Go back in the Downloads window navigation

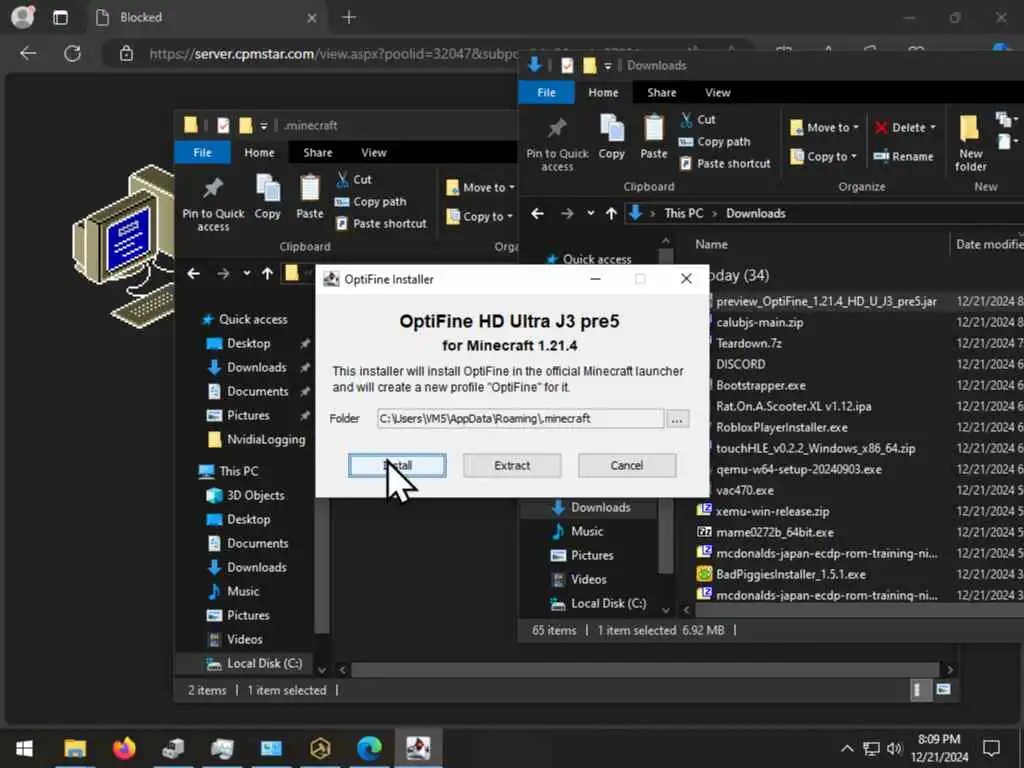coord(537,214)
